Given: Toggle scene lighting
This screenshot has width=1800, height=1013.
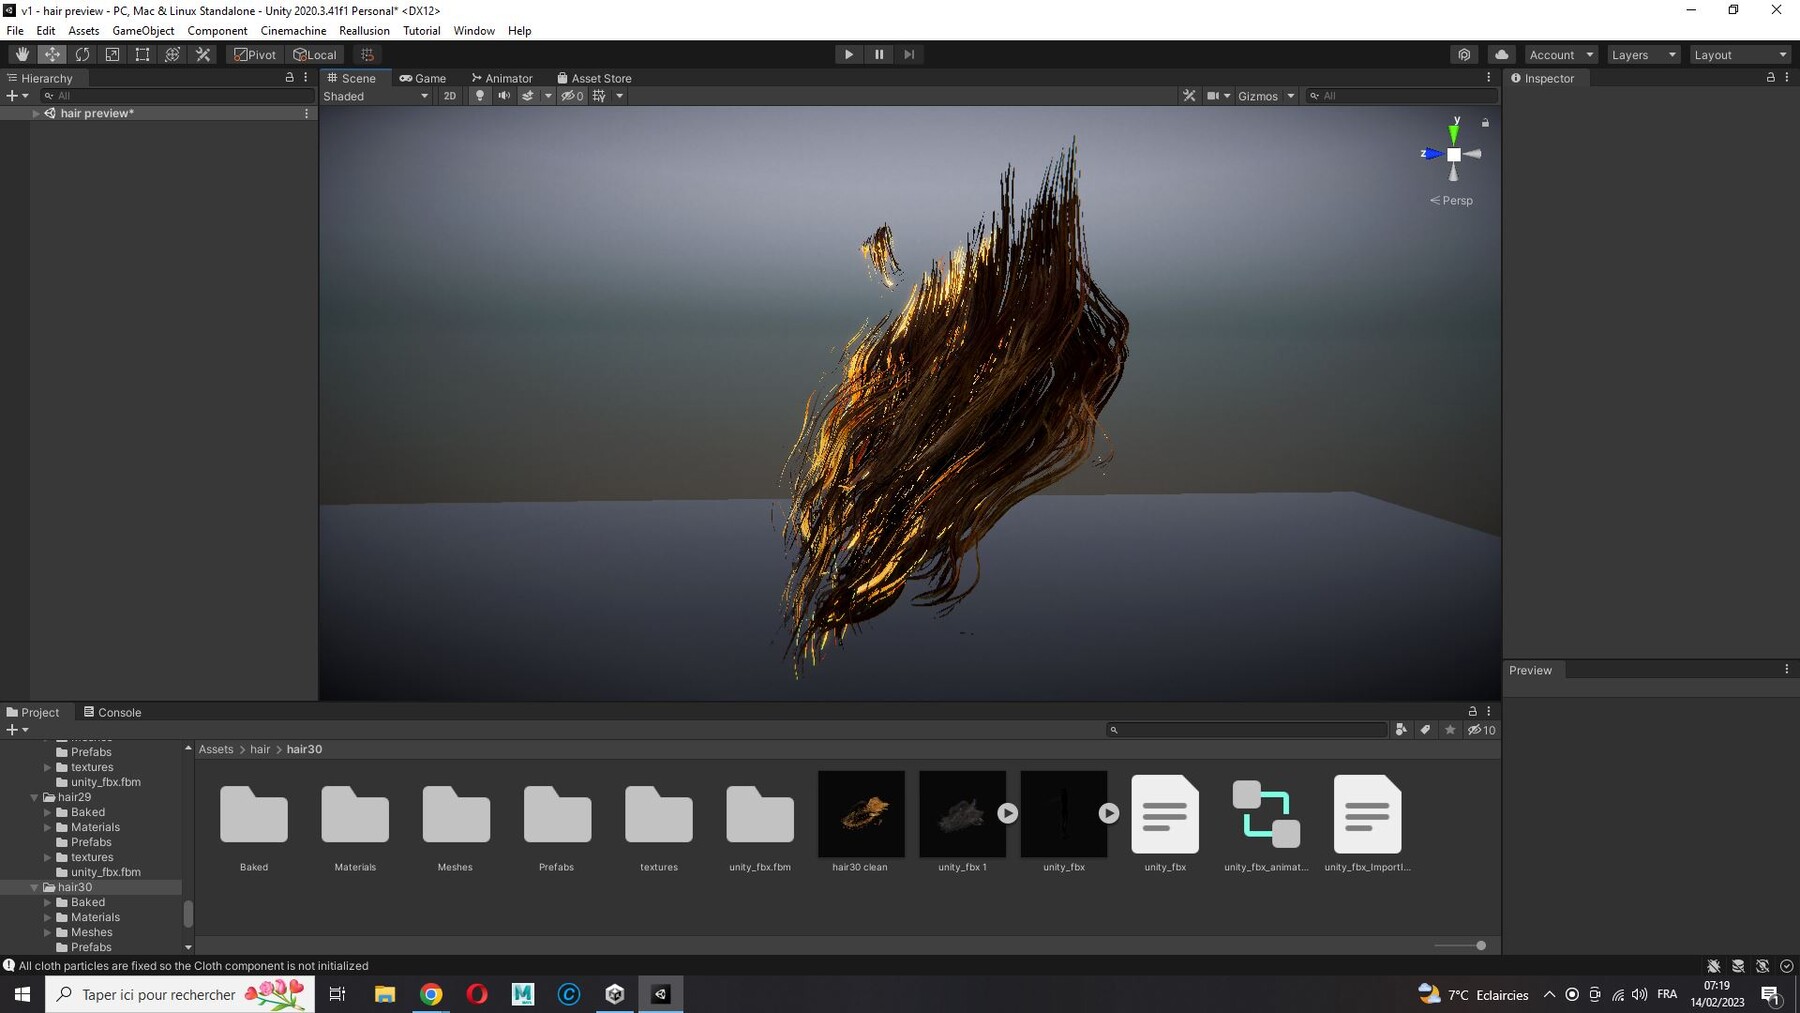Looking at the screenshot, I should [480, 96].
